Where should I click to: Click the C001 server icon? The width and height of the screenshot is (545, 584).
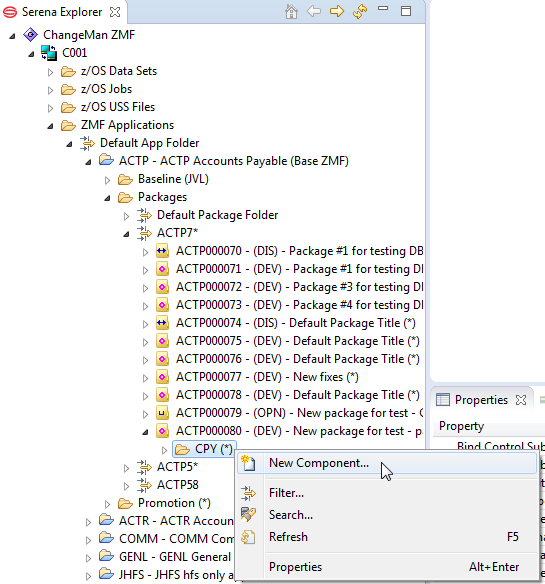pos(49,53)
